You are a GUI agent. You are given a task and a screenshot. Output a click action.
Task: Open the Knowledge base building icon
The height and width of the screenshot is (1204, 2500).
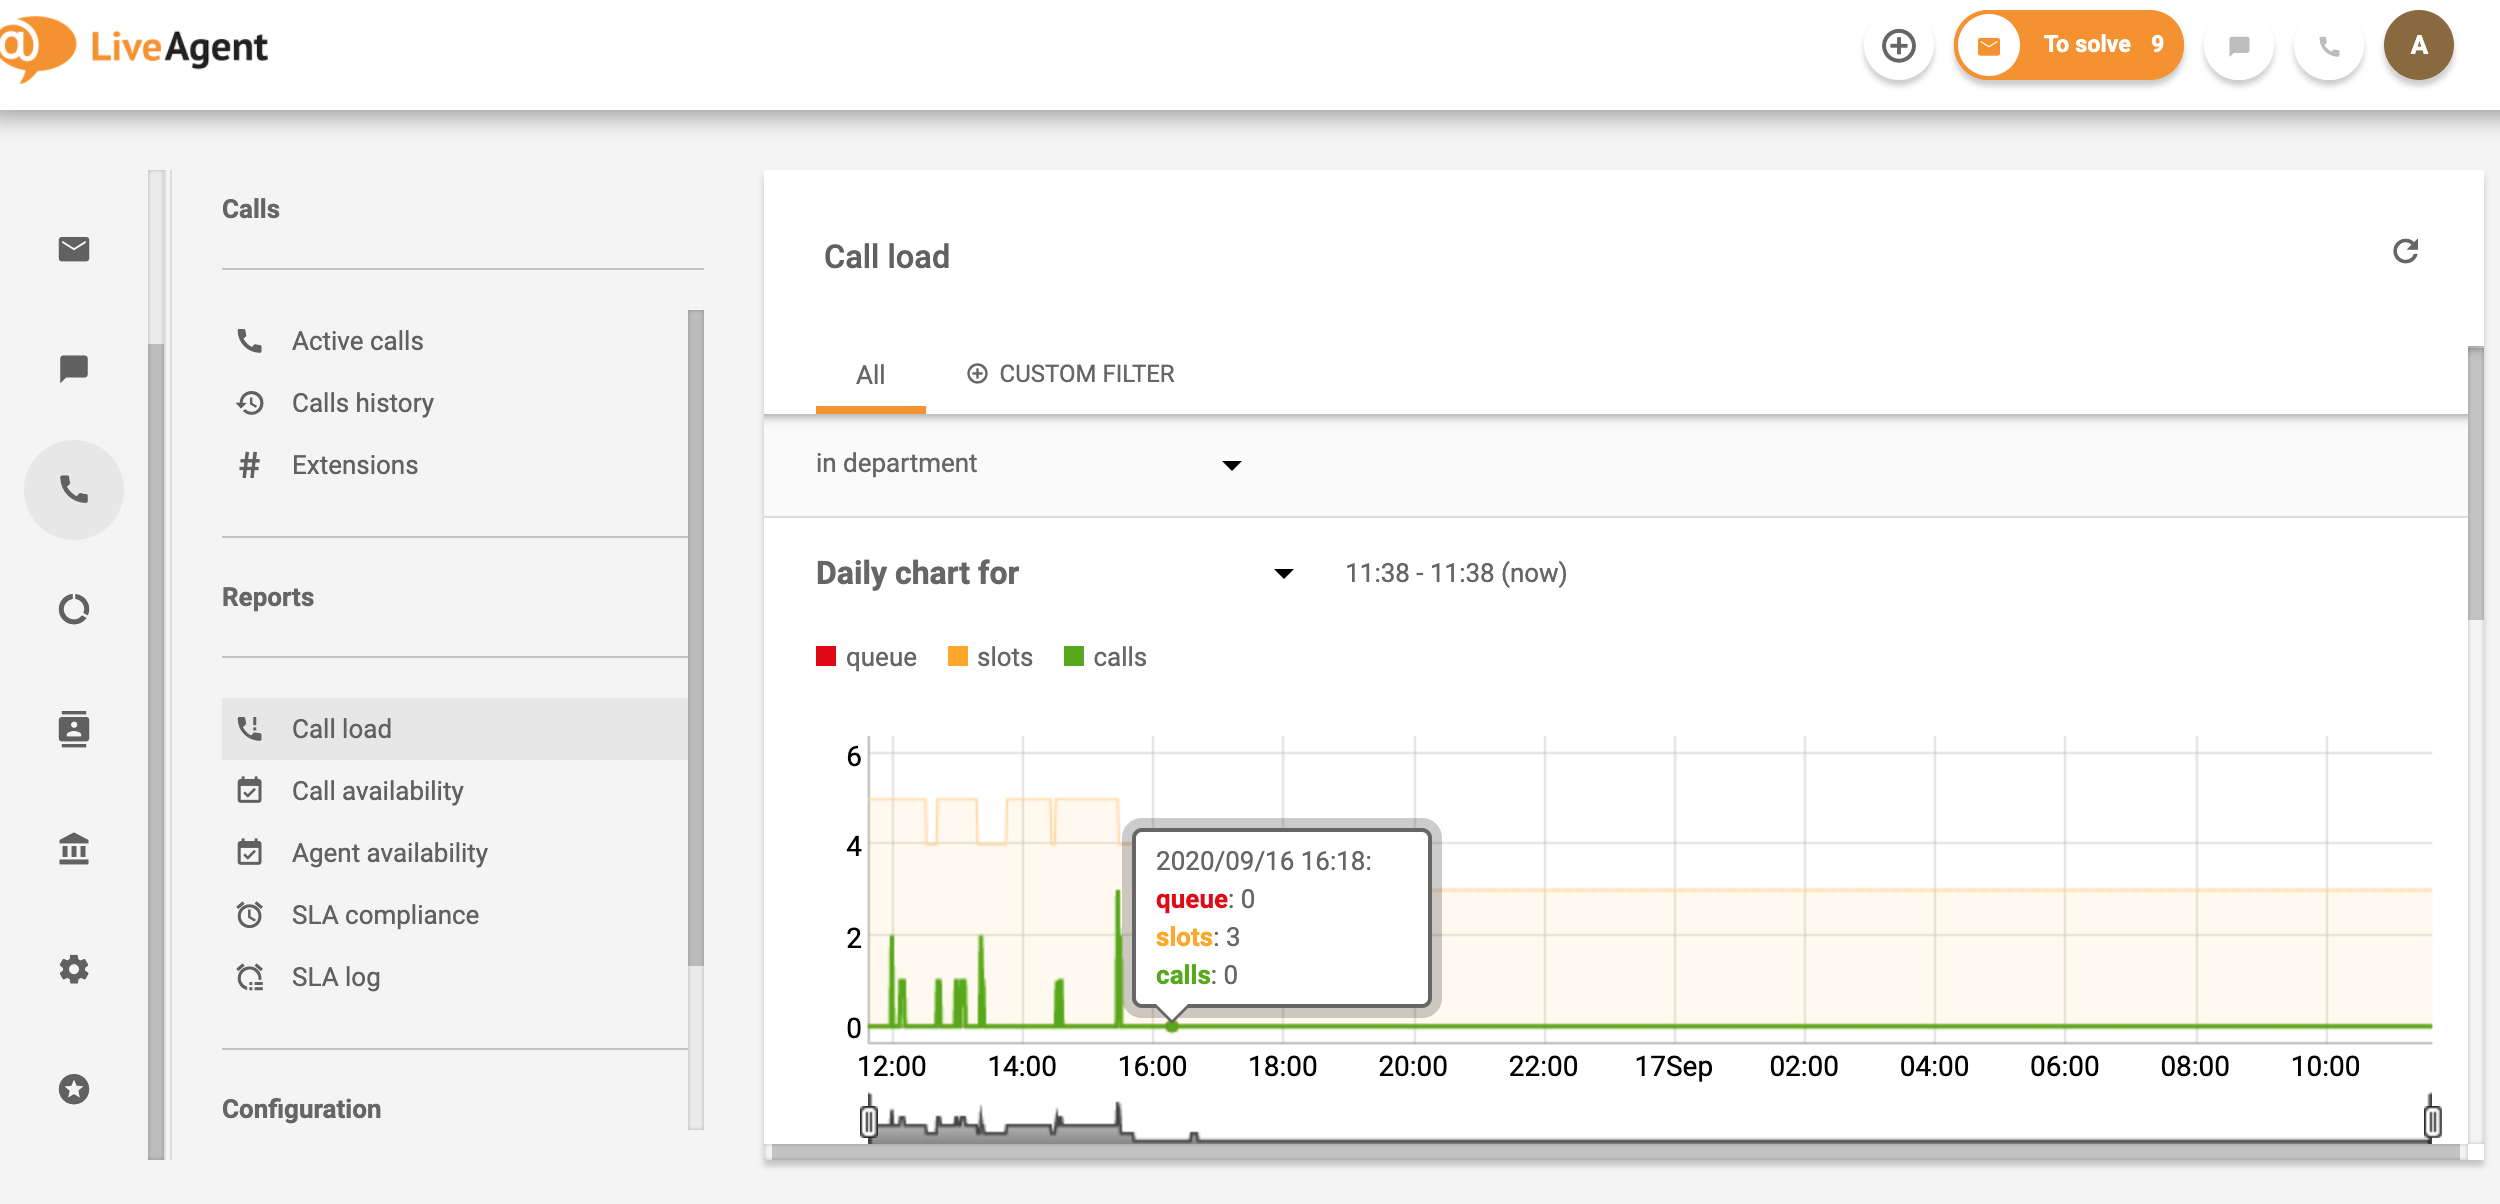tap(74, 849)
